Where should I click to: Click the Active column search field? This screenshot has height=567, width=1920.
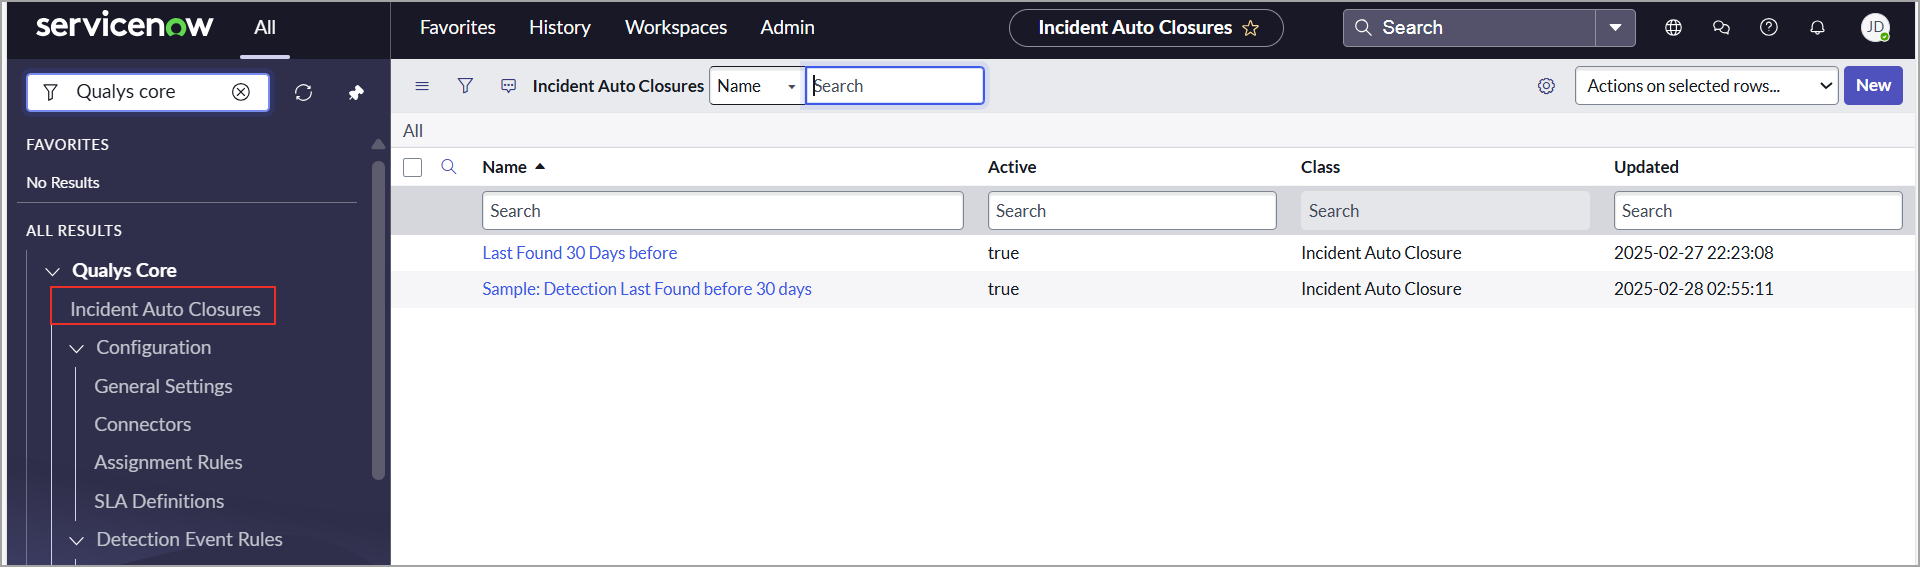coord(1131,211)
